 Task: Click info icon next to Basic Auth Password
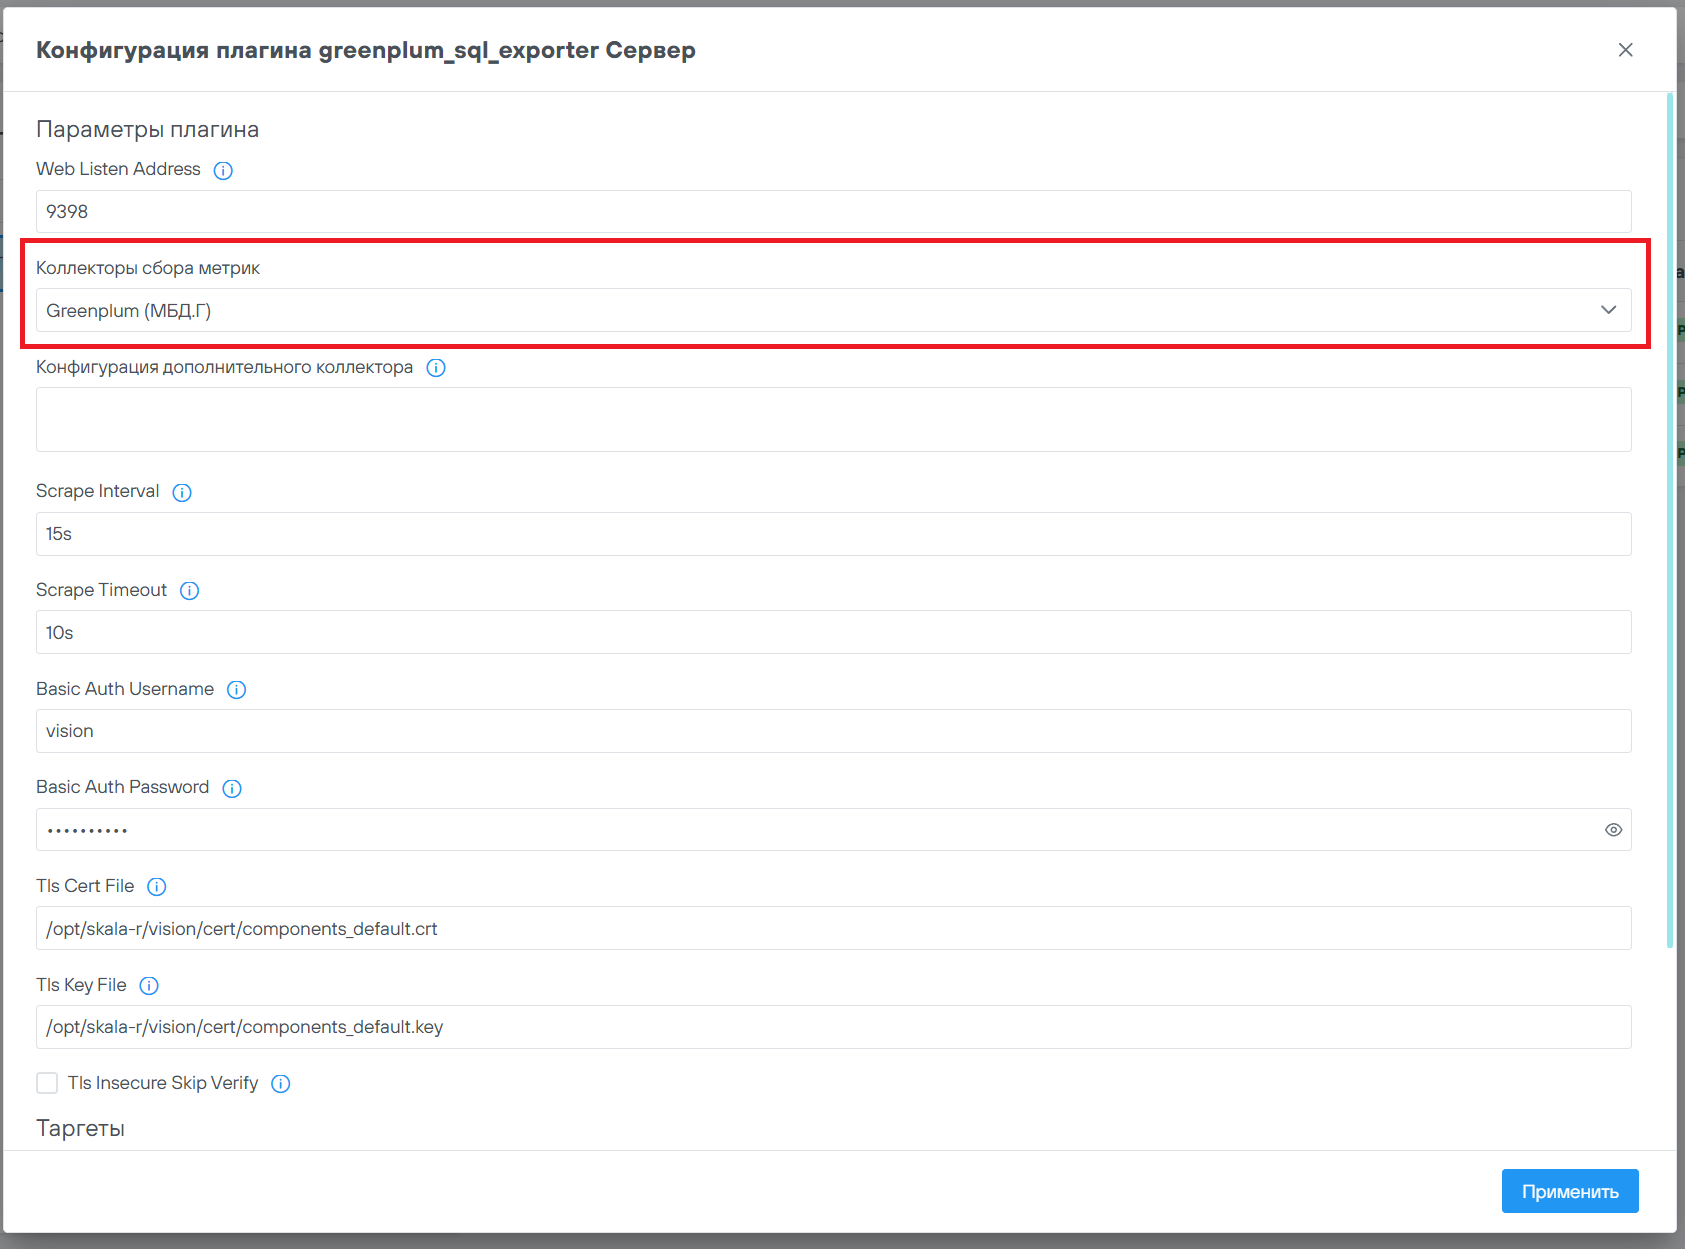[x=232, y=788]
